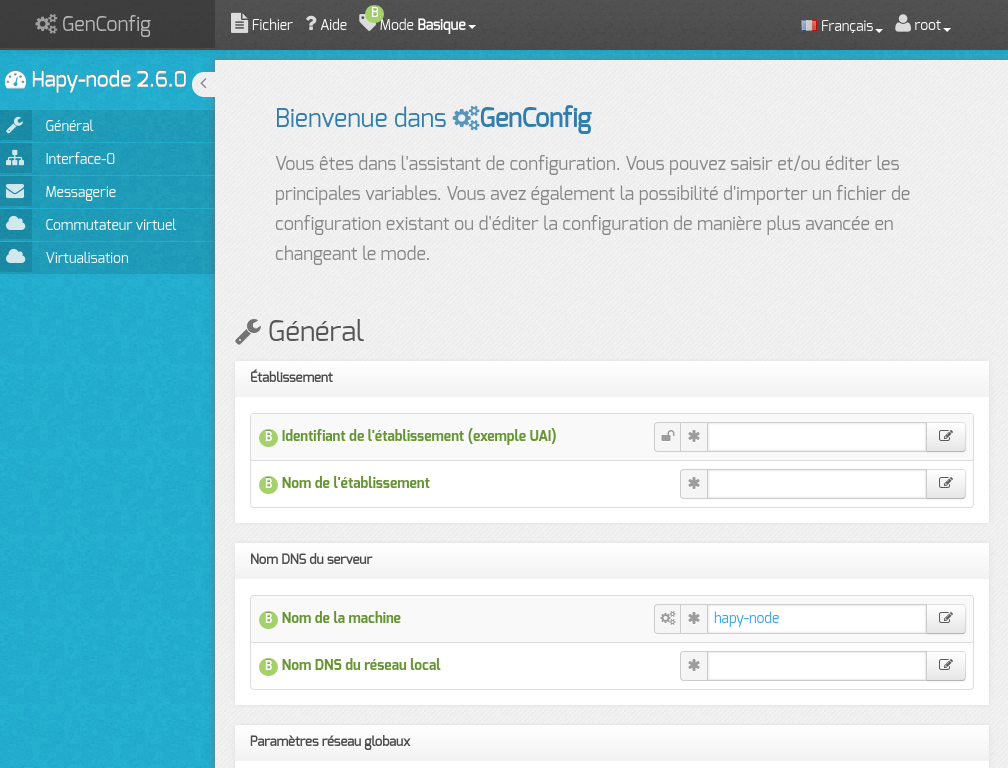The image size is (1008, 768).
Task: Focus the Nom DNS du réseau local field
Action: pos(816,665)
